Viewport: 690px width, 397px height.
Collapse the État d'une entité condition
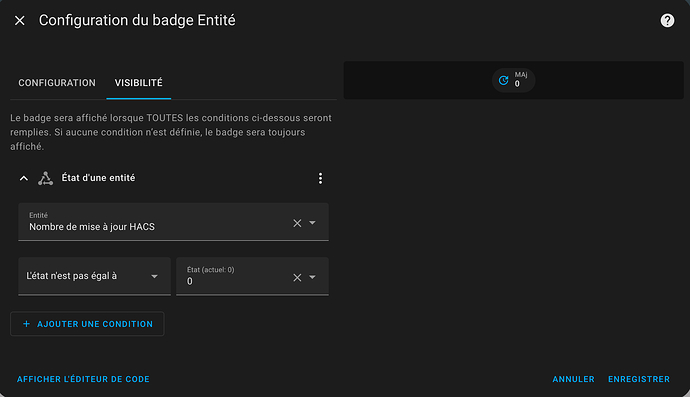click(x=24, y=178)
